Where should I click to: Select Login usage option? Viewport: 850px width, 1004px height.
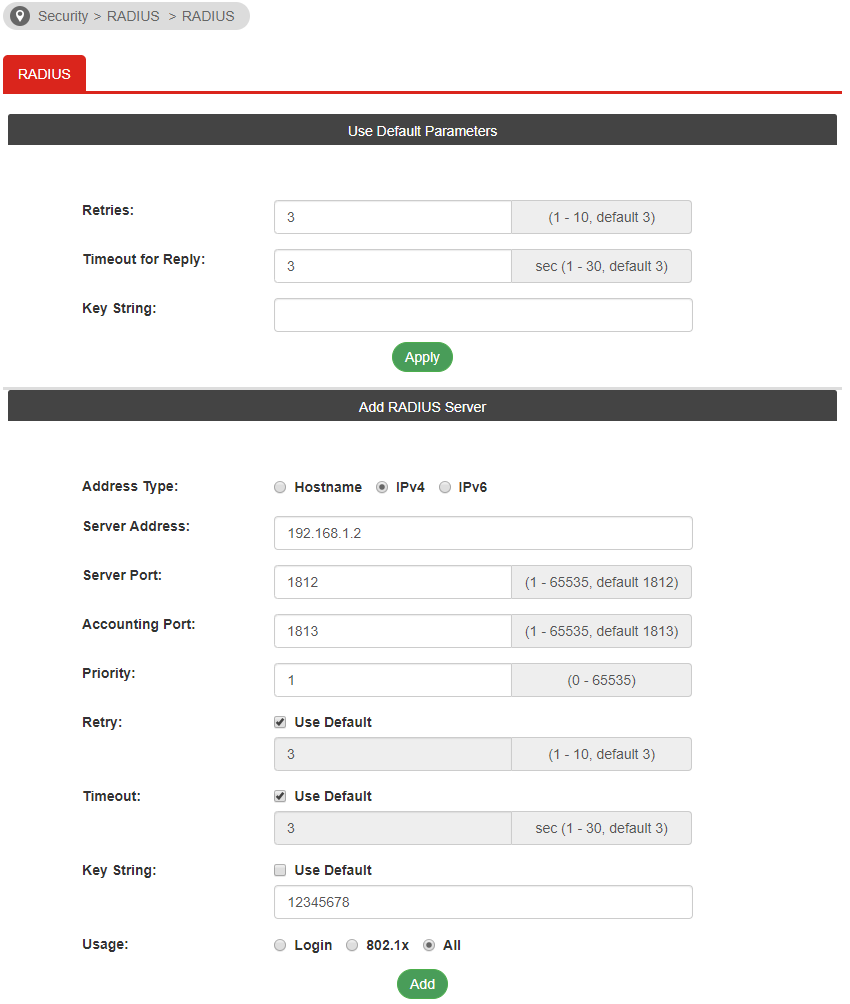pos(280,945)
